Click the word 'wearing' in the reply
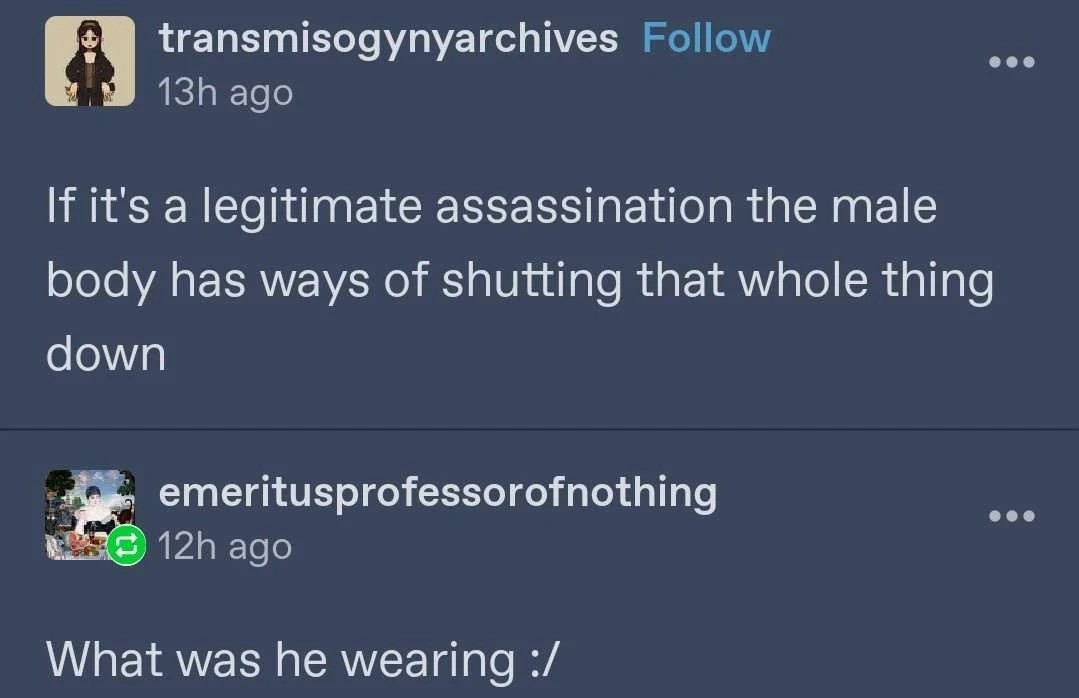Image resolution: width=1079 pixels, height=698 pixels. coord(429,661)
